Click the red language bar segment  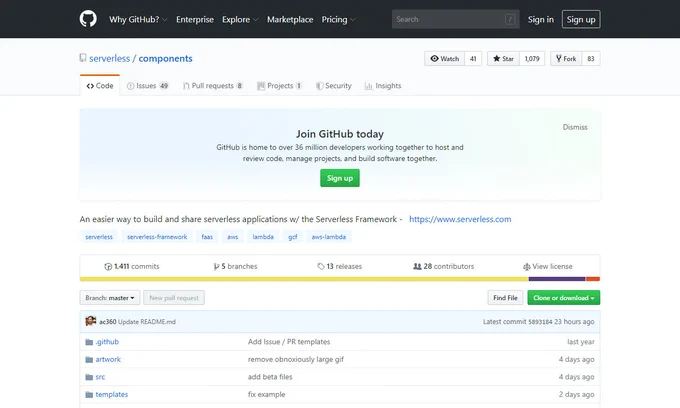pyautogui.click(x=593, y=279)
